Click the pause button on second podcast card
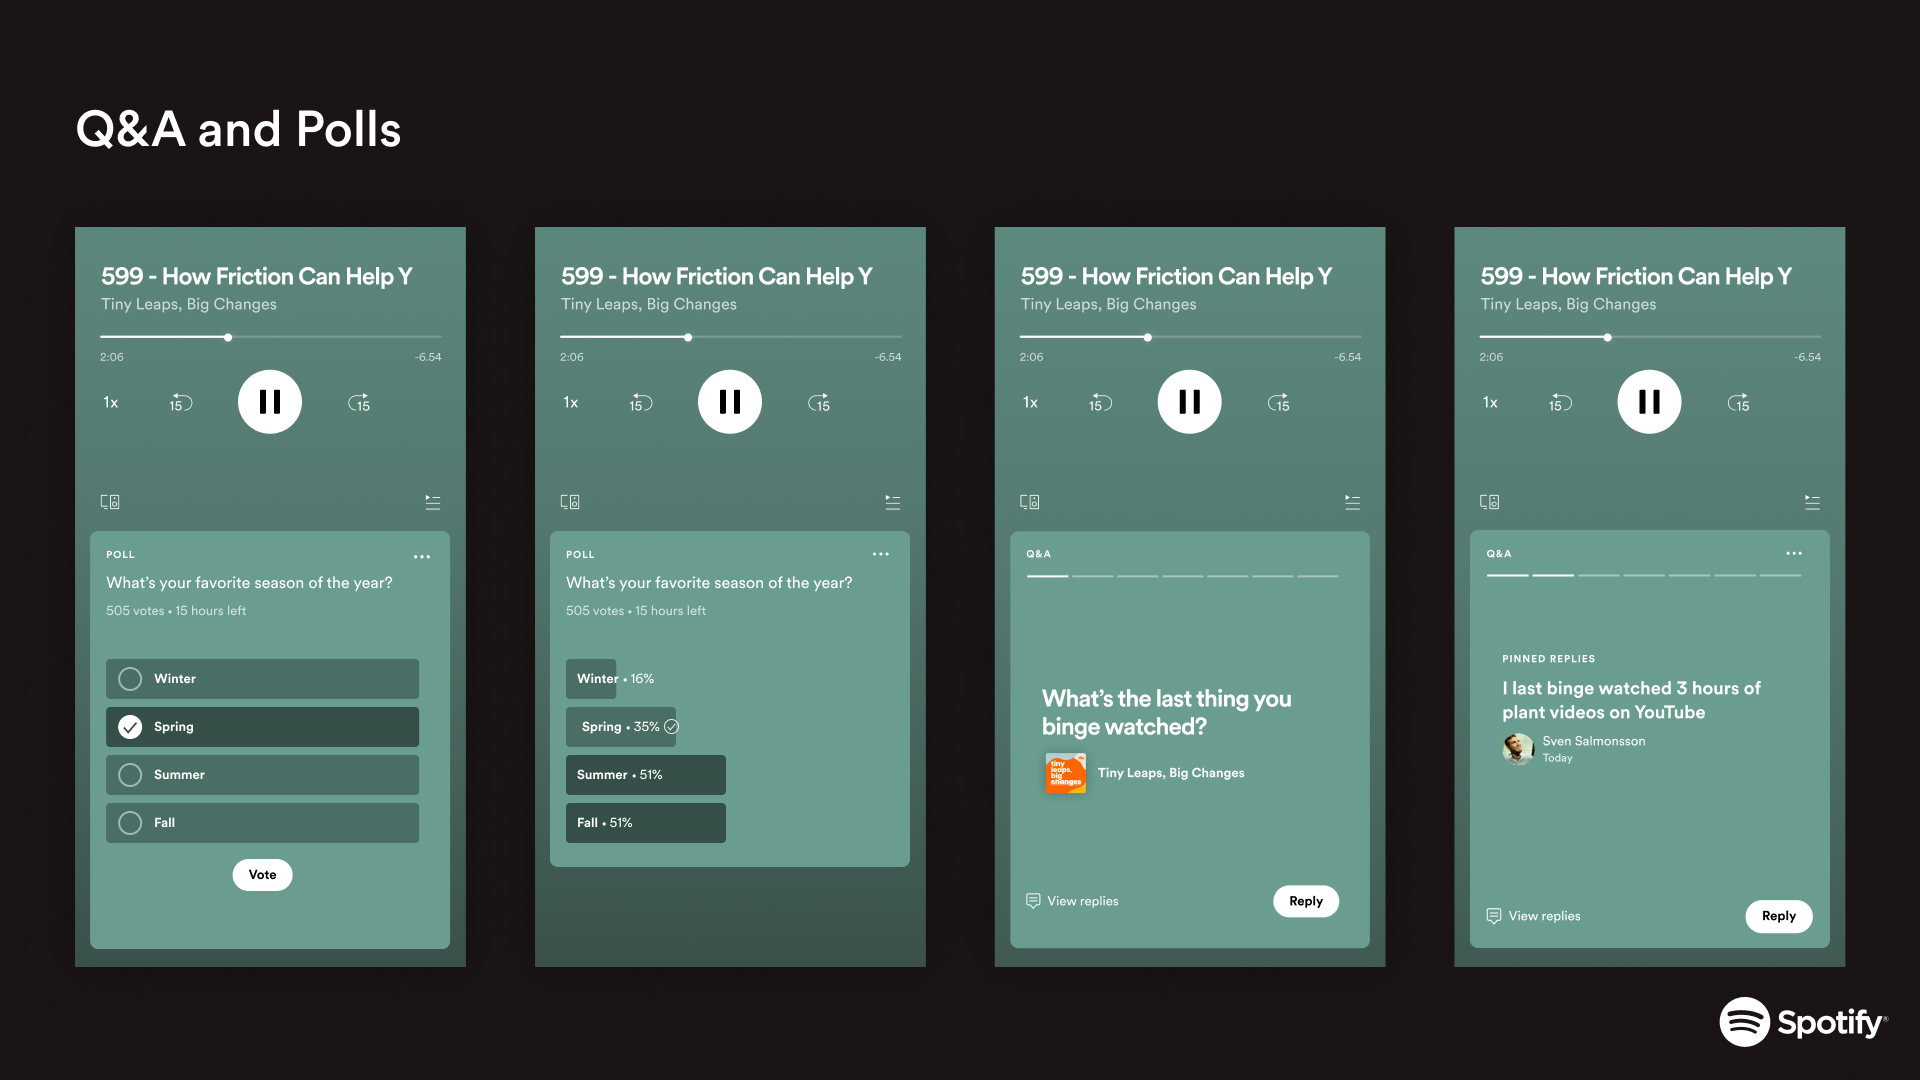 [x=729, y=402]
